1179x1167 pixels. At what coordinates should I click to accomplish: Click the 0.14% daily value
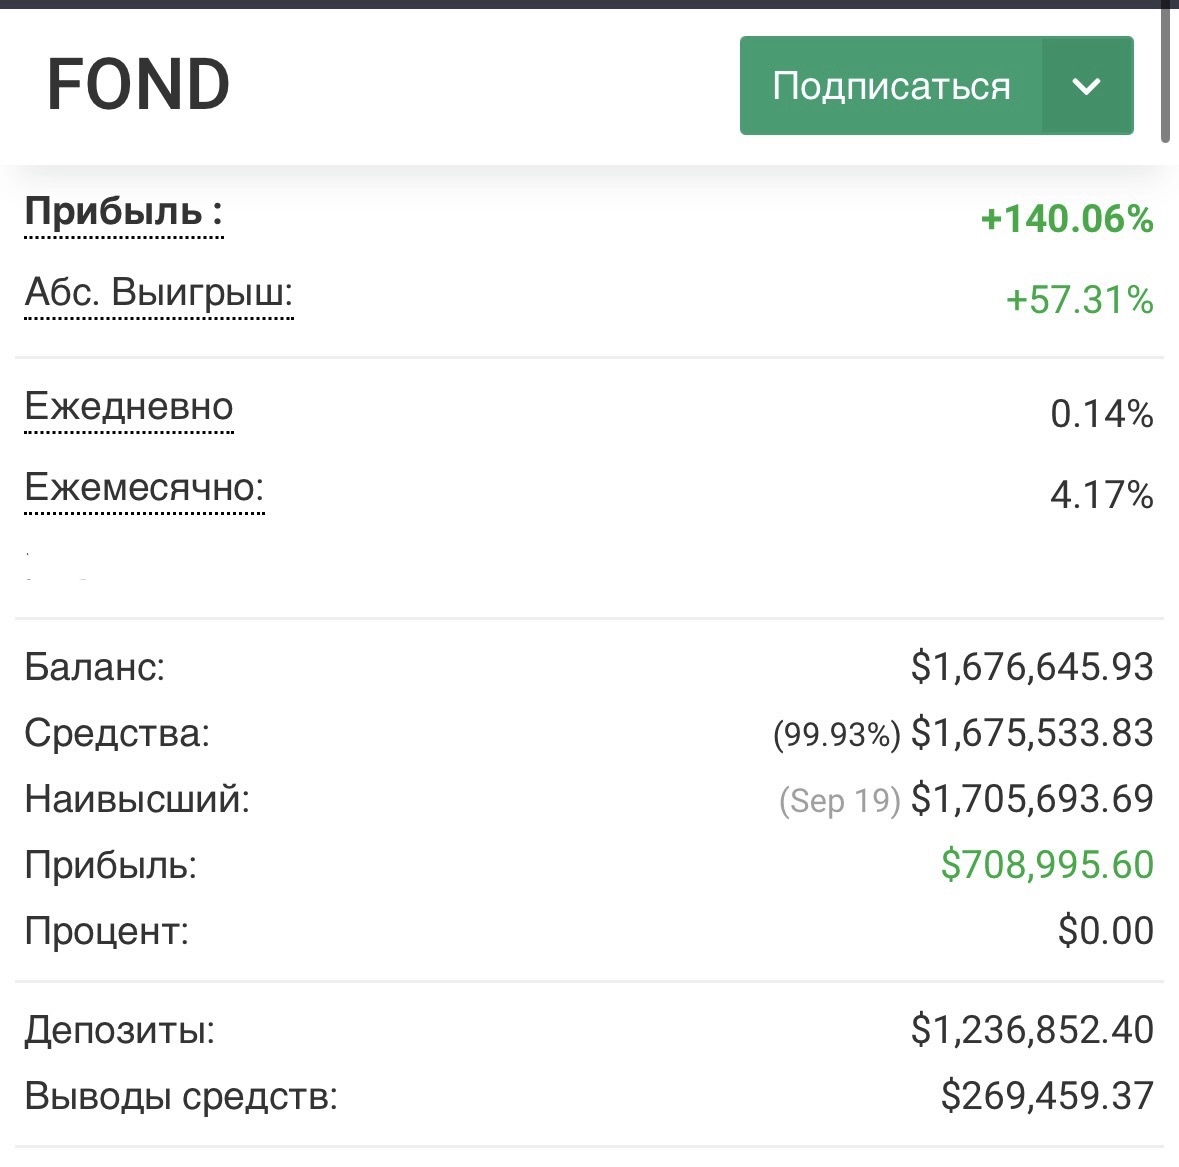tap(1101, 414)
